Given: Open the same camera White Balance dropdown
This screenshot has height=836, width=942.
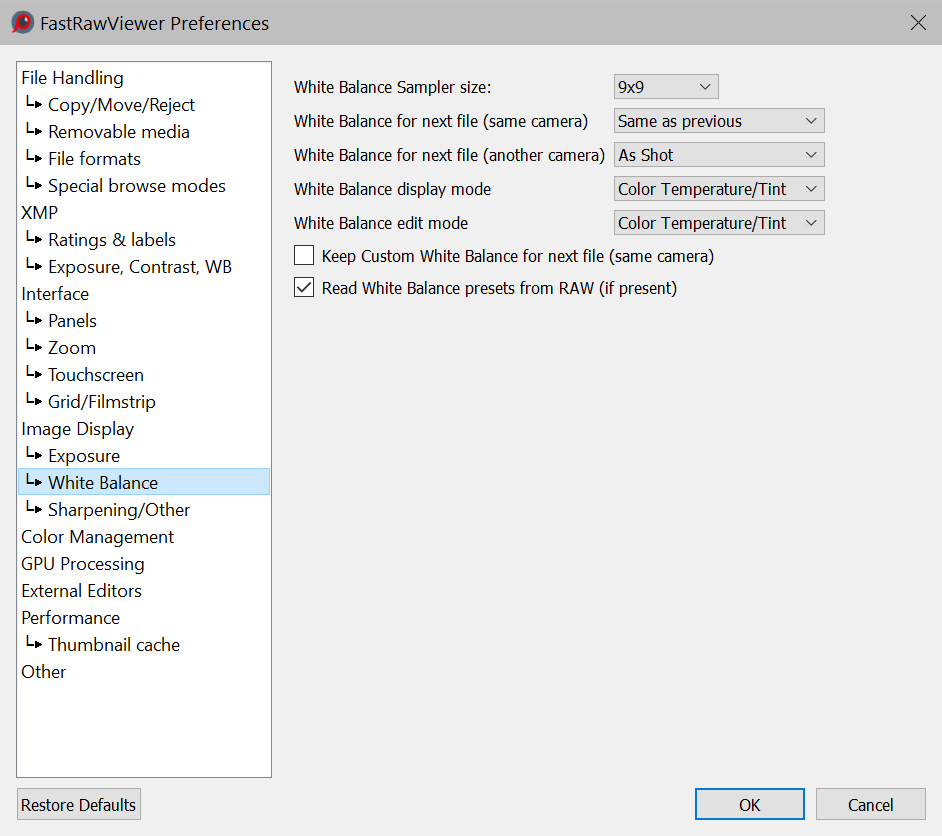Looking at the screenshot, I should click(718, 121).
